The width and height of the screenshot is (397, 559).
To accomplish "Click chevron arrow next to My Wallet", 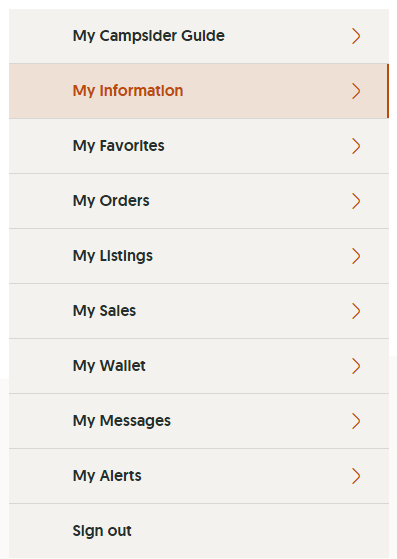I will click(356, 366).
